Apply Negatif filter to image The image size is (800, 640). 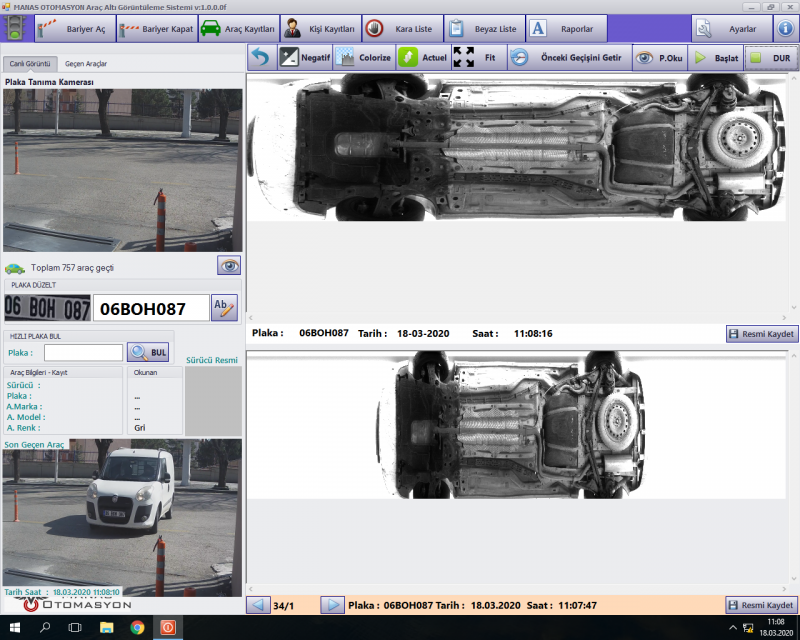(305, 57)
